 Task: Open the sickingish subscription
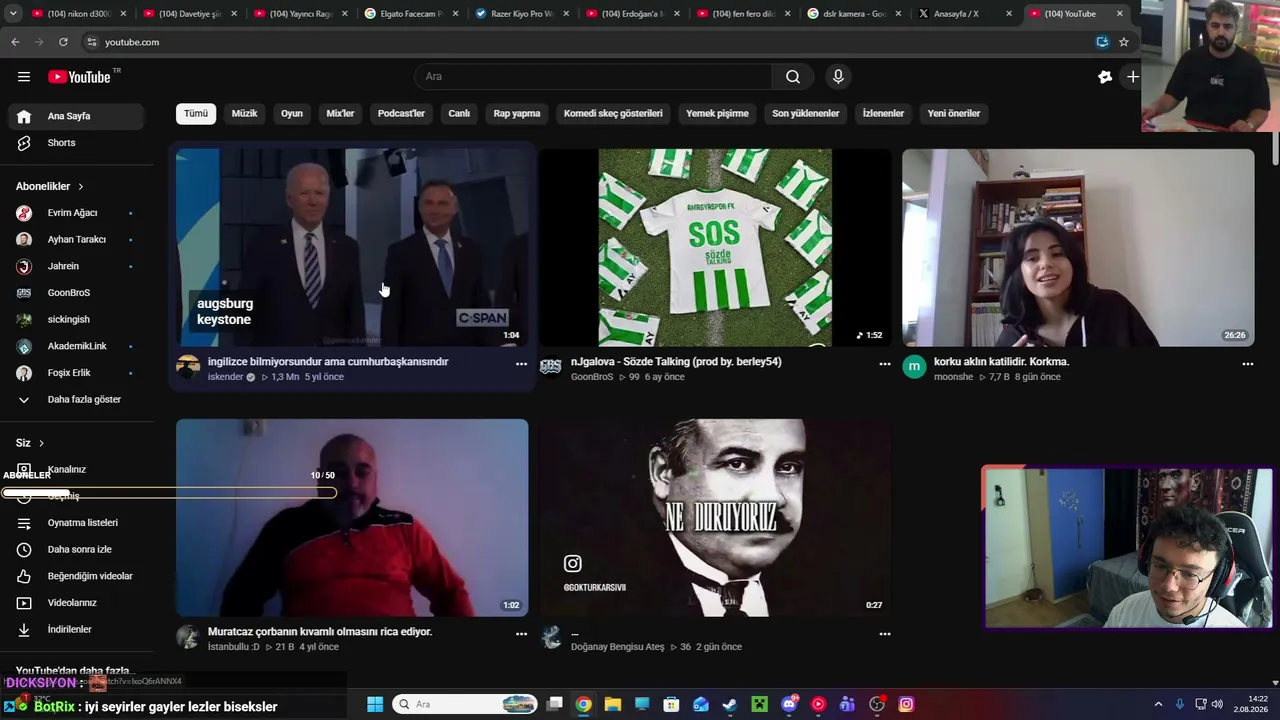tap(78, 320)
